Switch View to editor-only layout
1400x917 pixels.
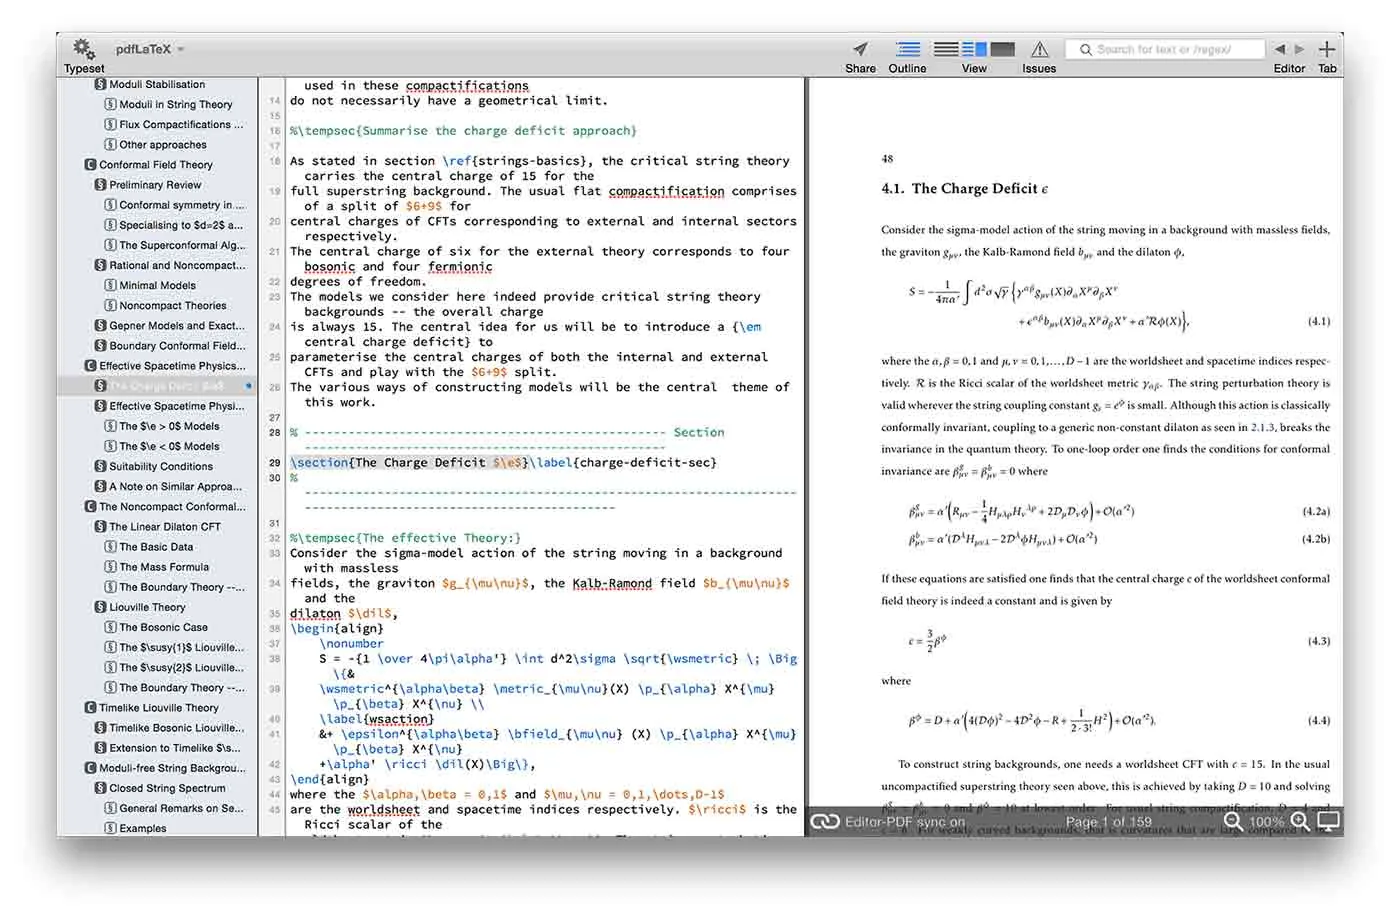(946, 49)
